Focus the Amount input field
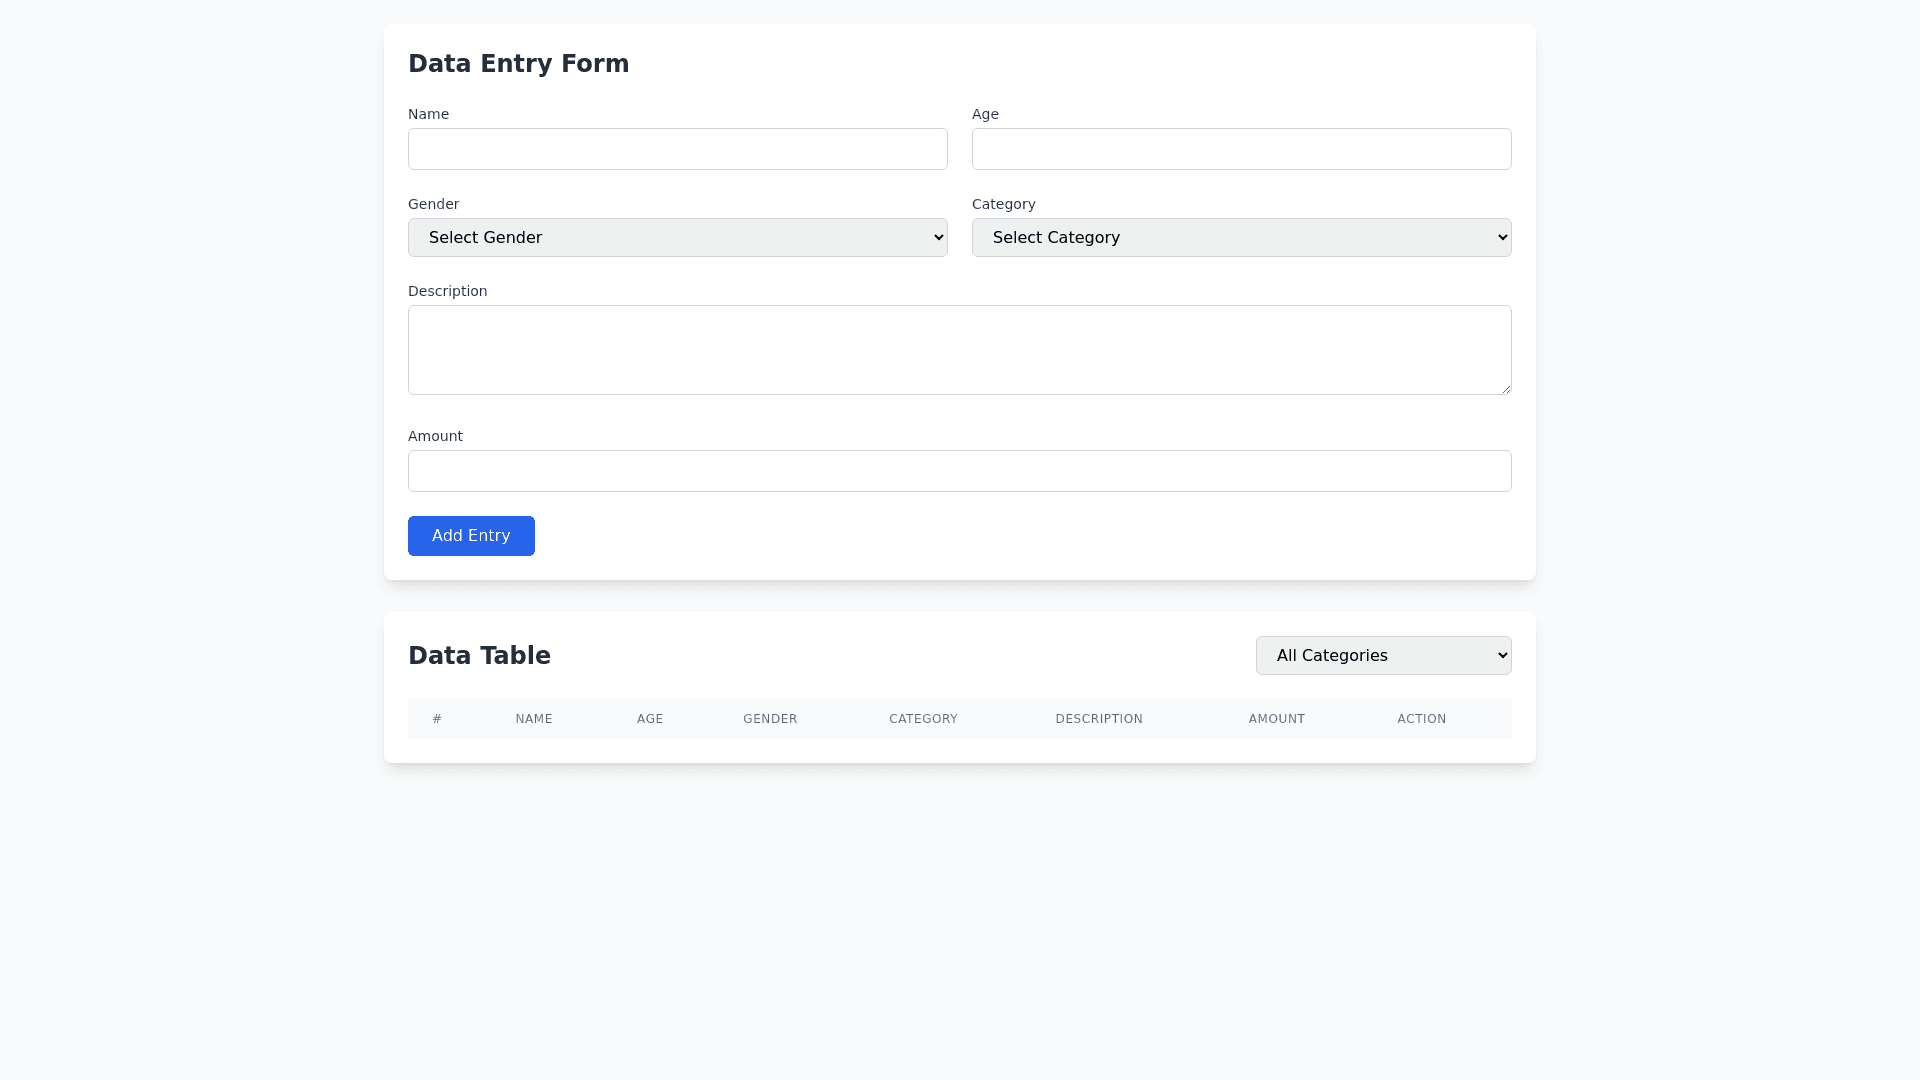 959,471
